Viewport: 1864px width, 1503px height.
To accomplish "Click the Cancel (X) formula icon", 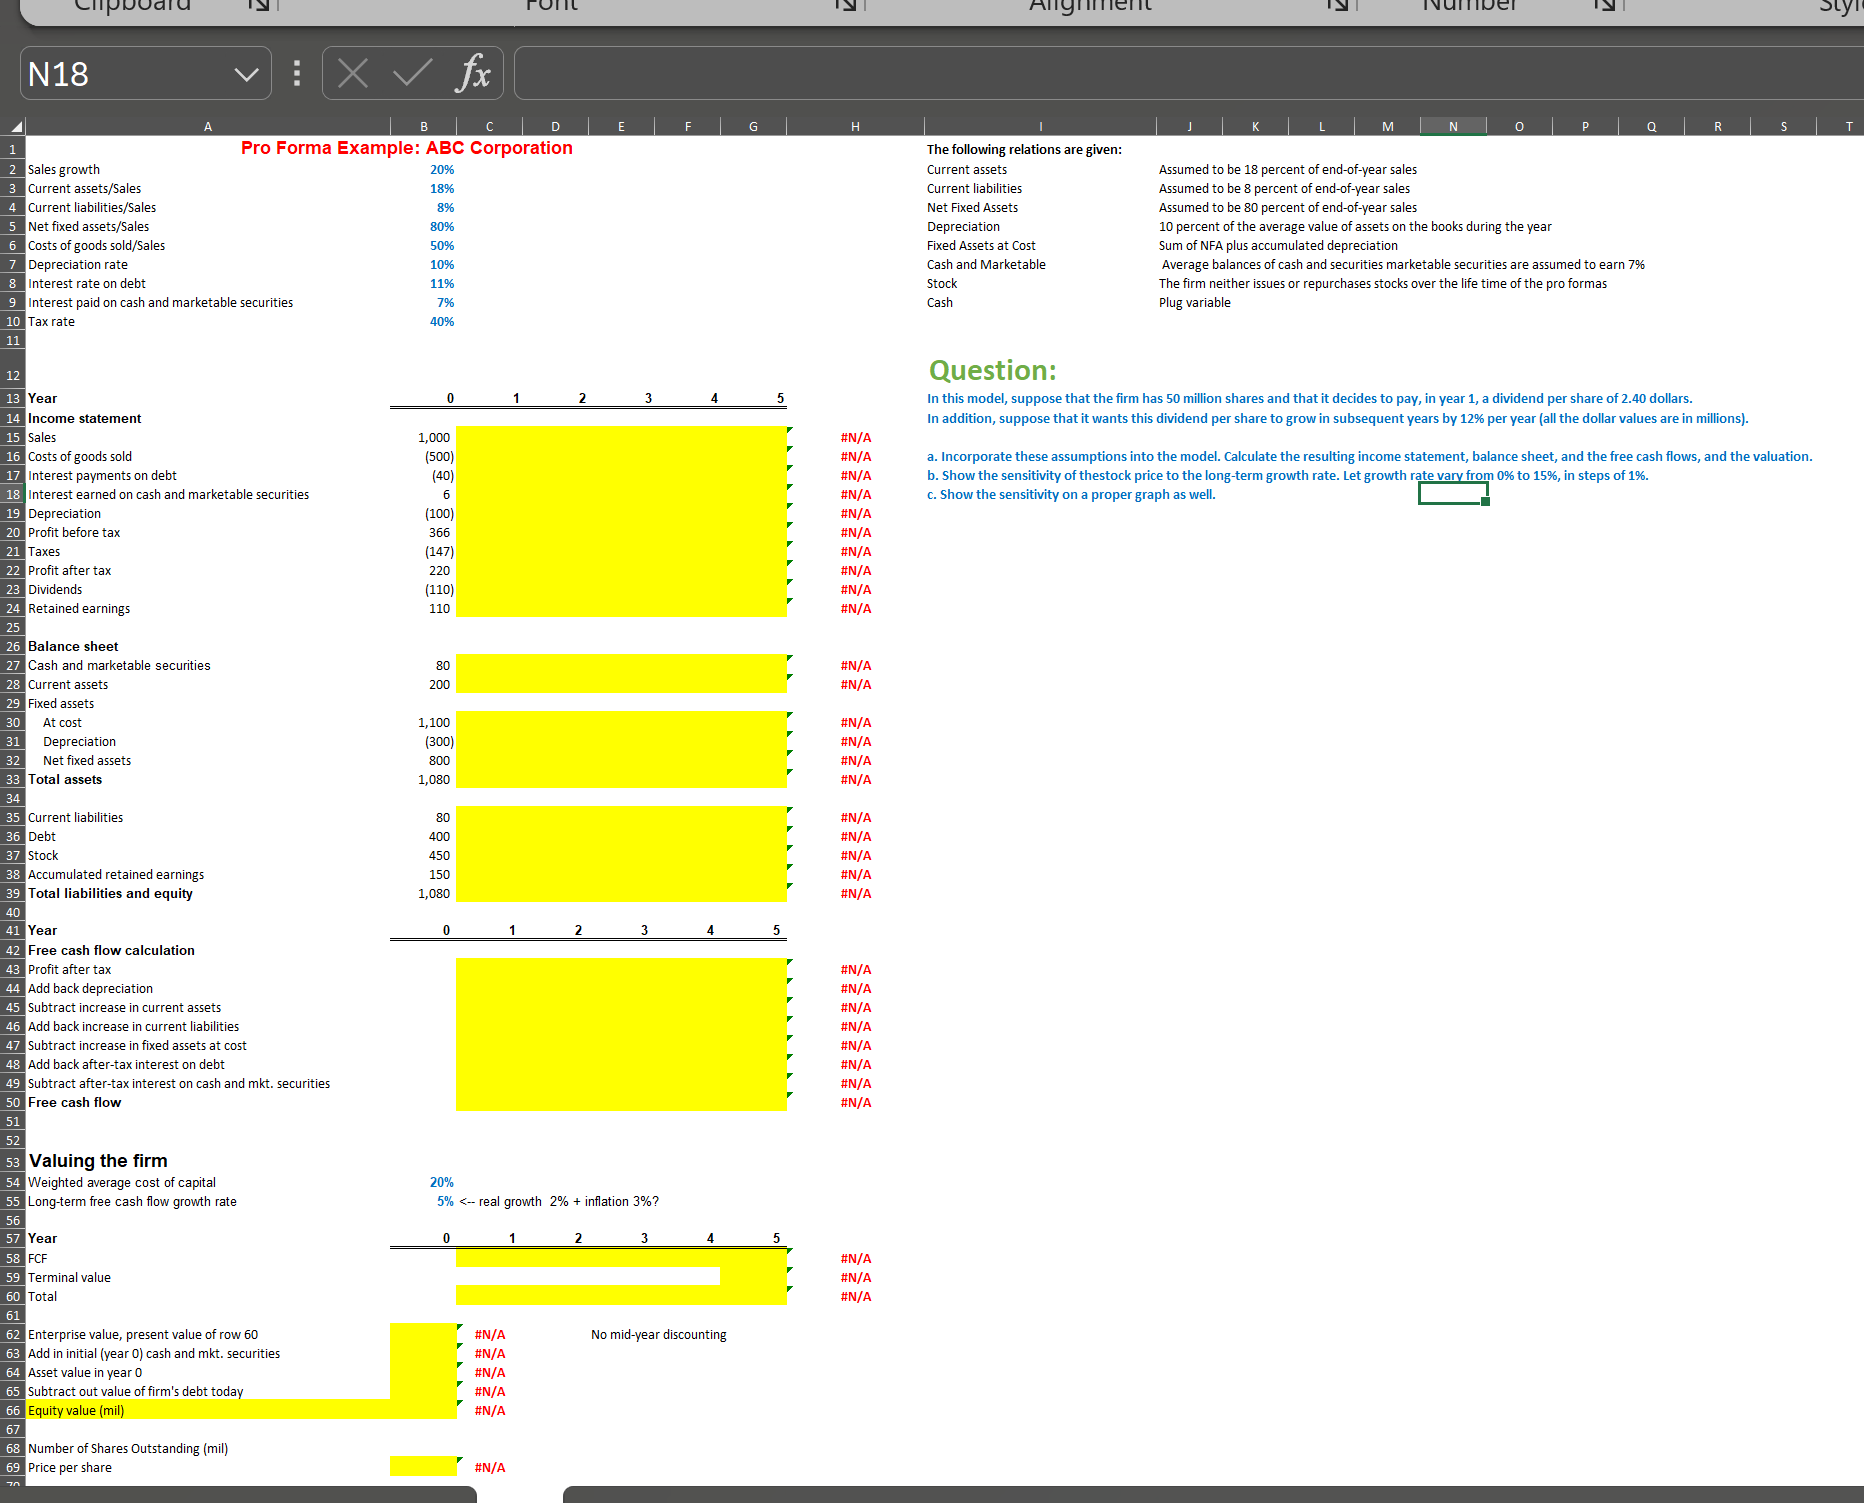I will 352,73.
